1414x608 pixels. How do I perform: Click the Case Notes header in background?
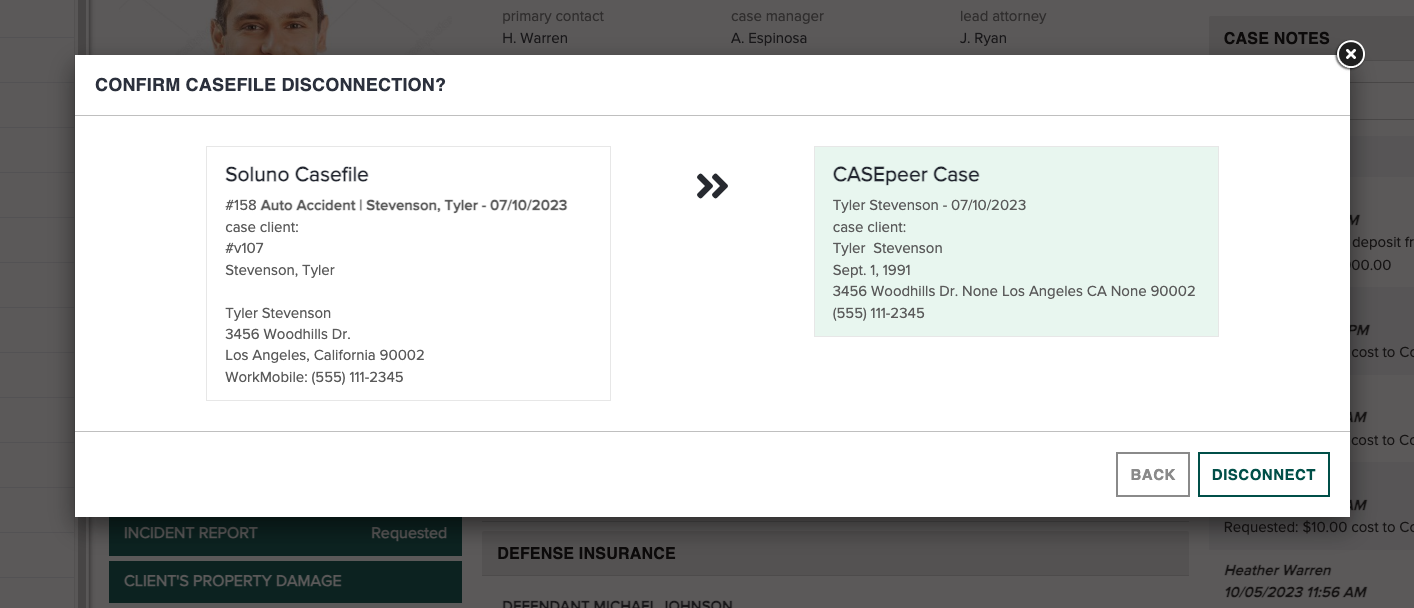click(x=1277, y=38)
